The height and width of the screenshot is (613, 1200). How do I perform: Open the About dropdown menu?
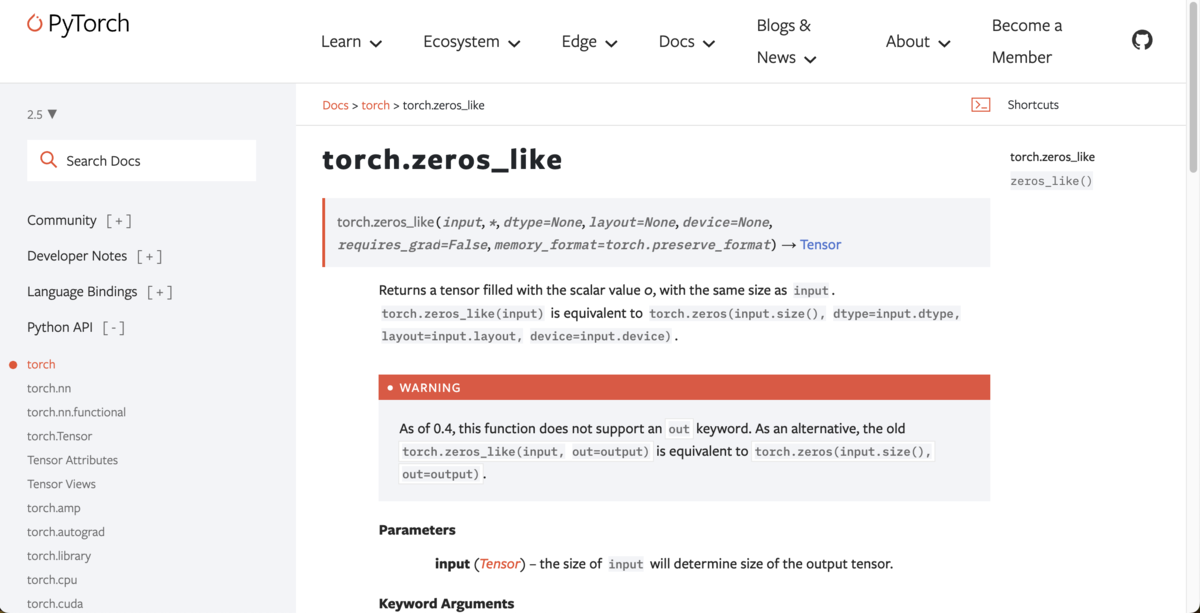click(917, 41)
